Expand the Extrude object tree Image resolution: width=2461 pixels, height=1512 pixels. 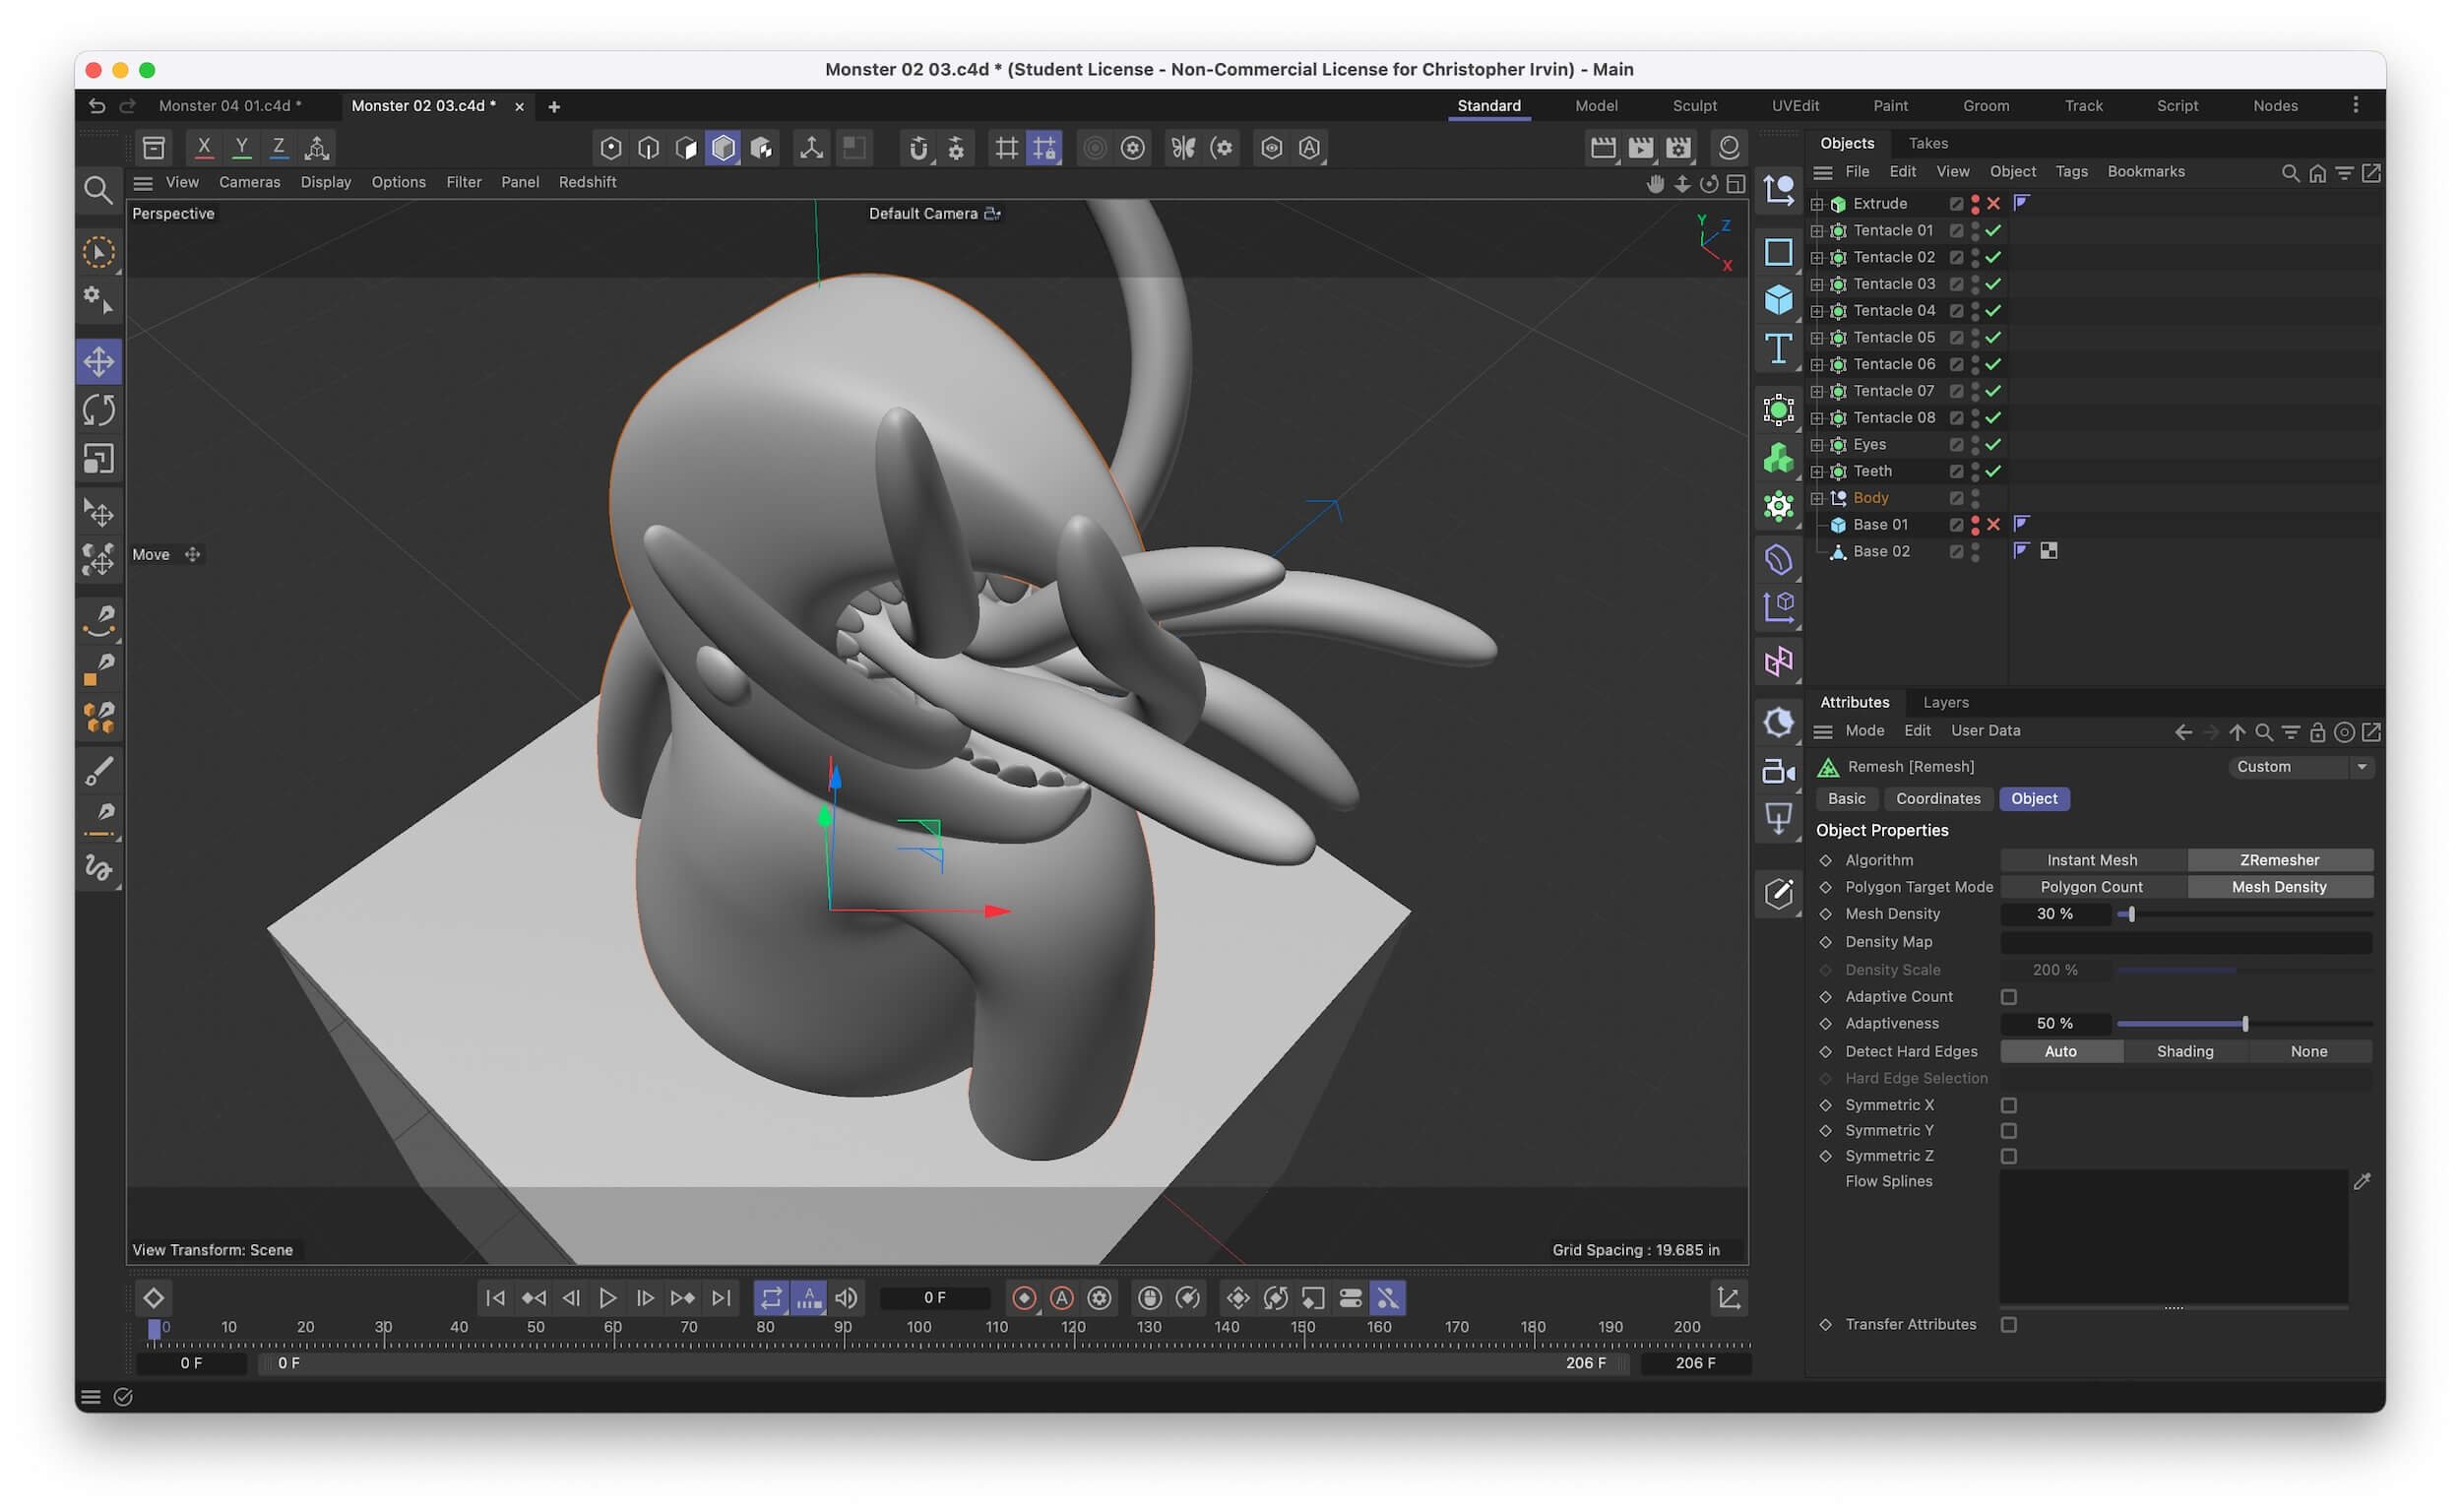point(1817,204)
